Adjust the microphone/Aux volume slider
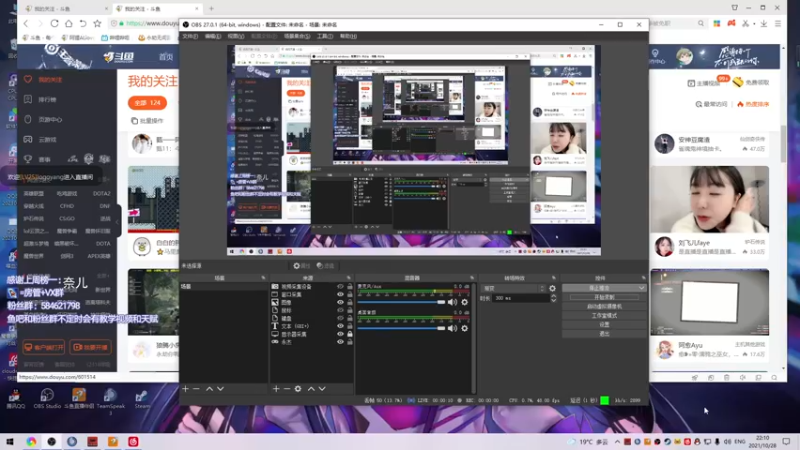The width and height of the screenshot is (800, 450). pos(401,302)
